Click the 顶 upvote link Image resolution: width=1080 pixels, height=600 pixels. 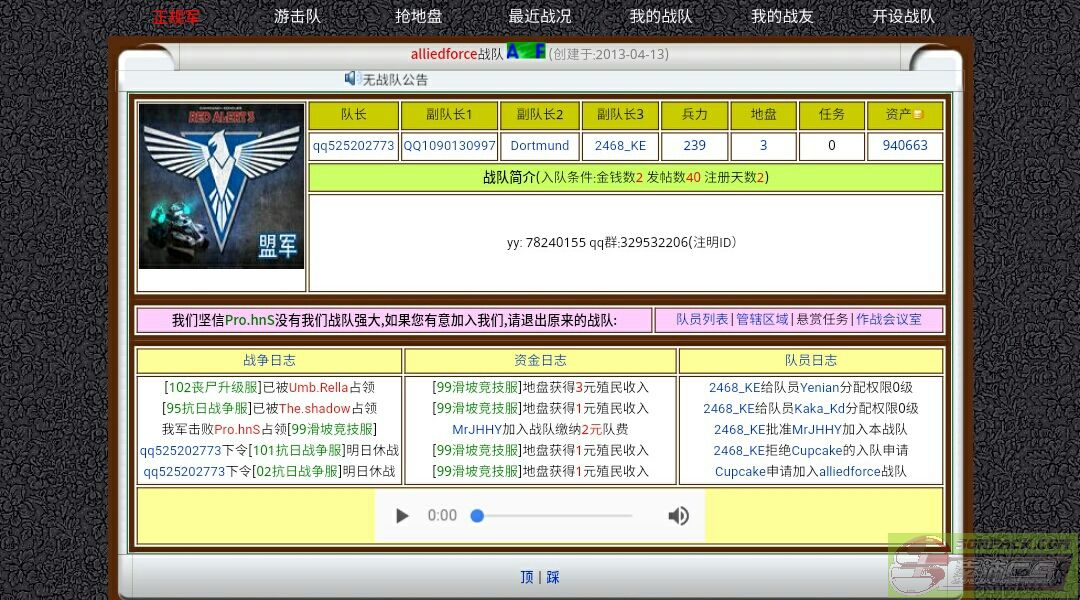(x=527, y=577)
